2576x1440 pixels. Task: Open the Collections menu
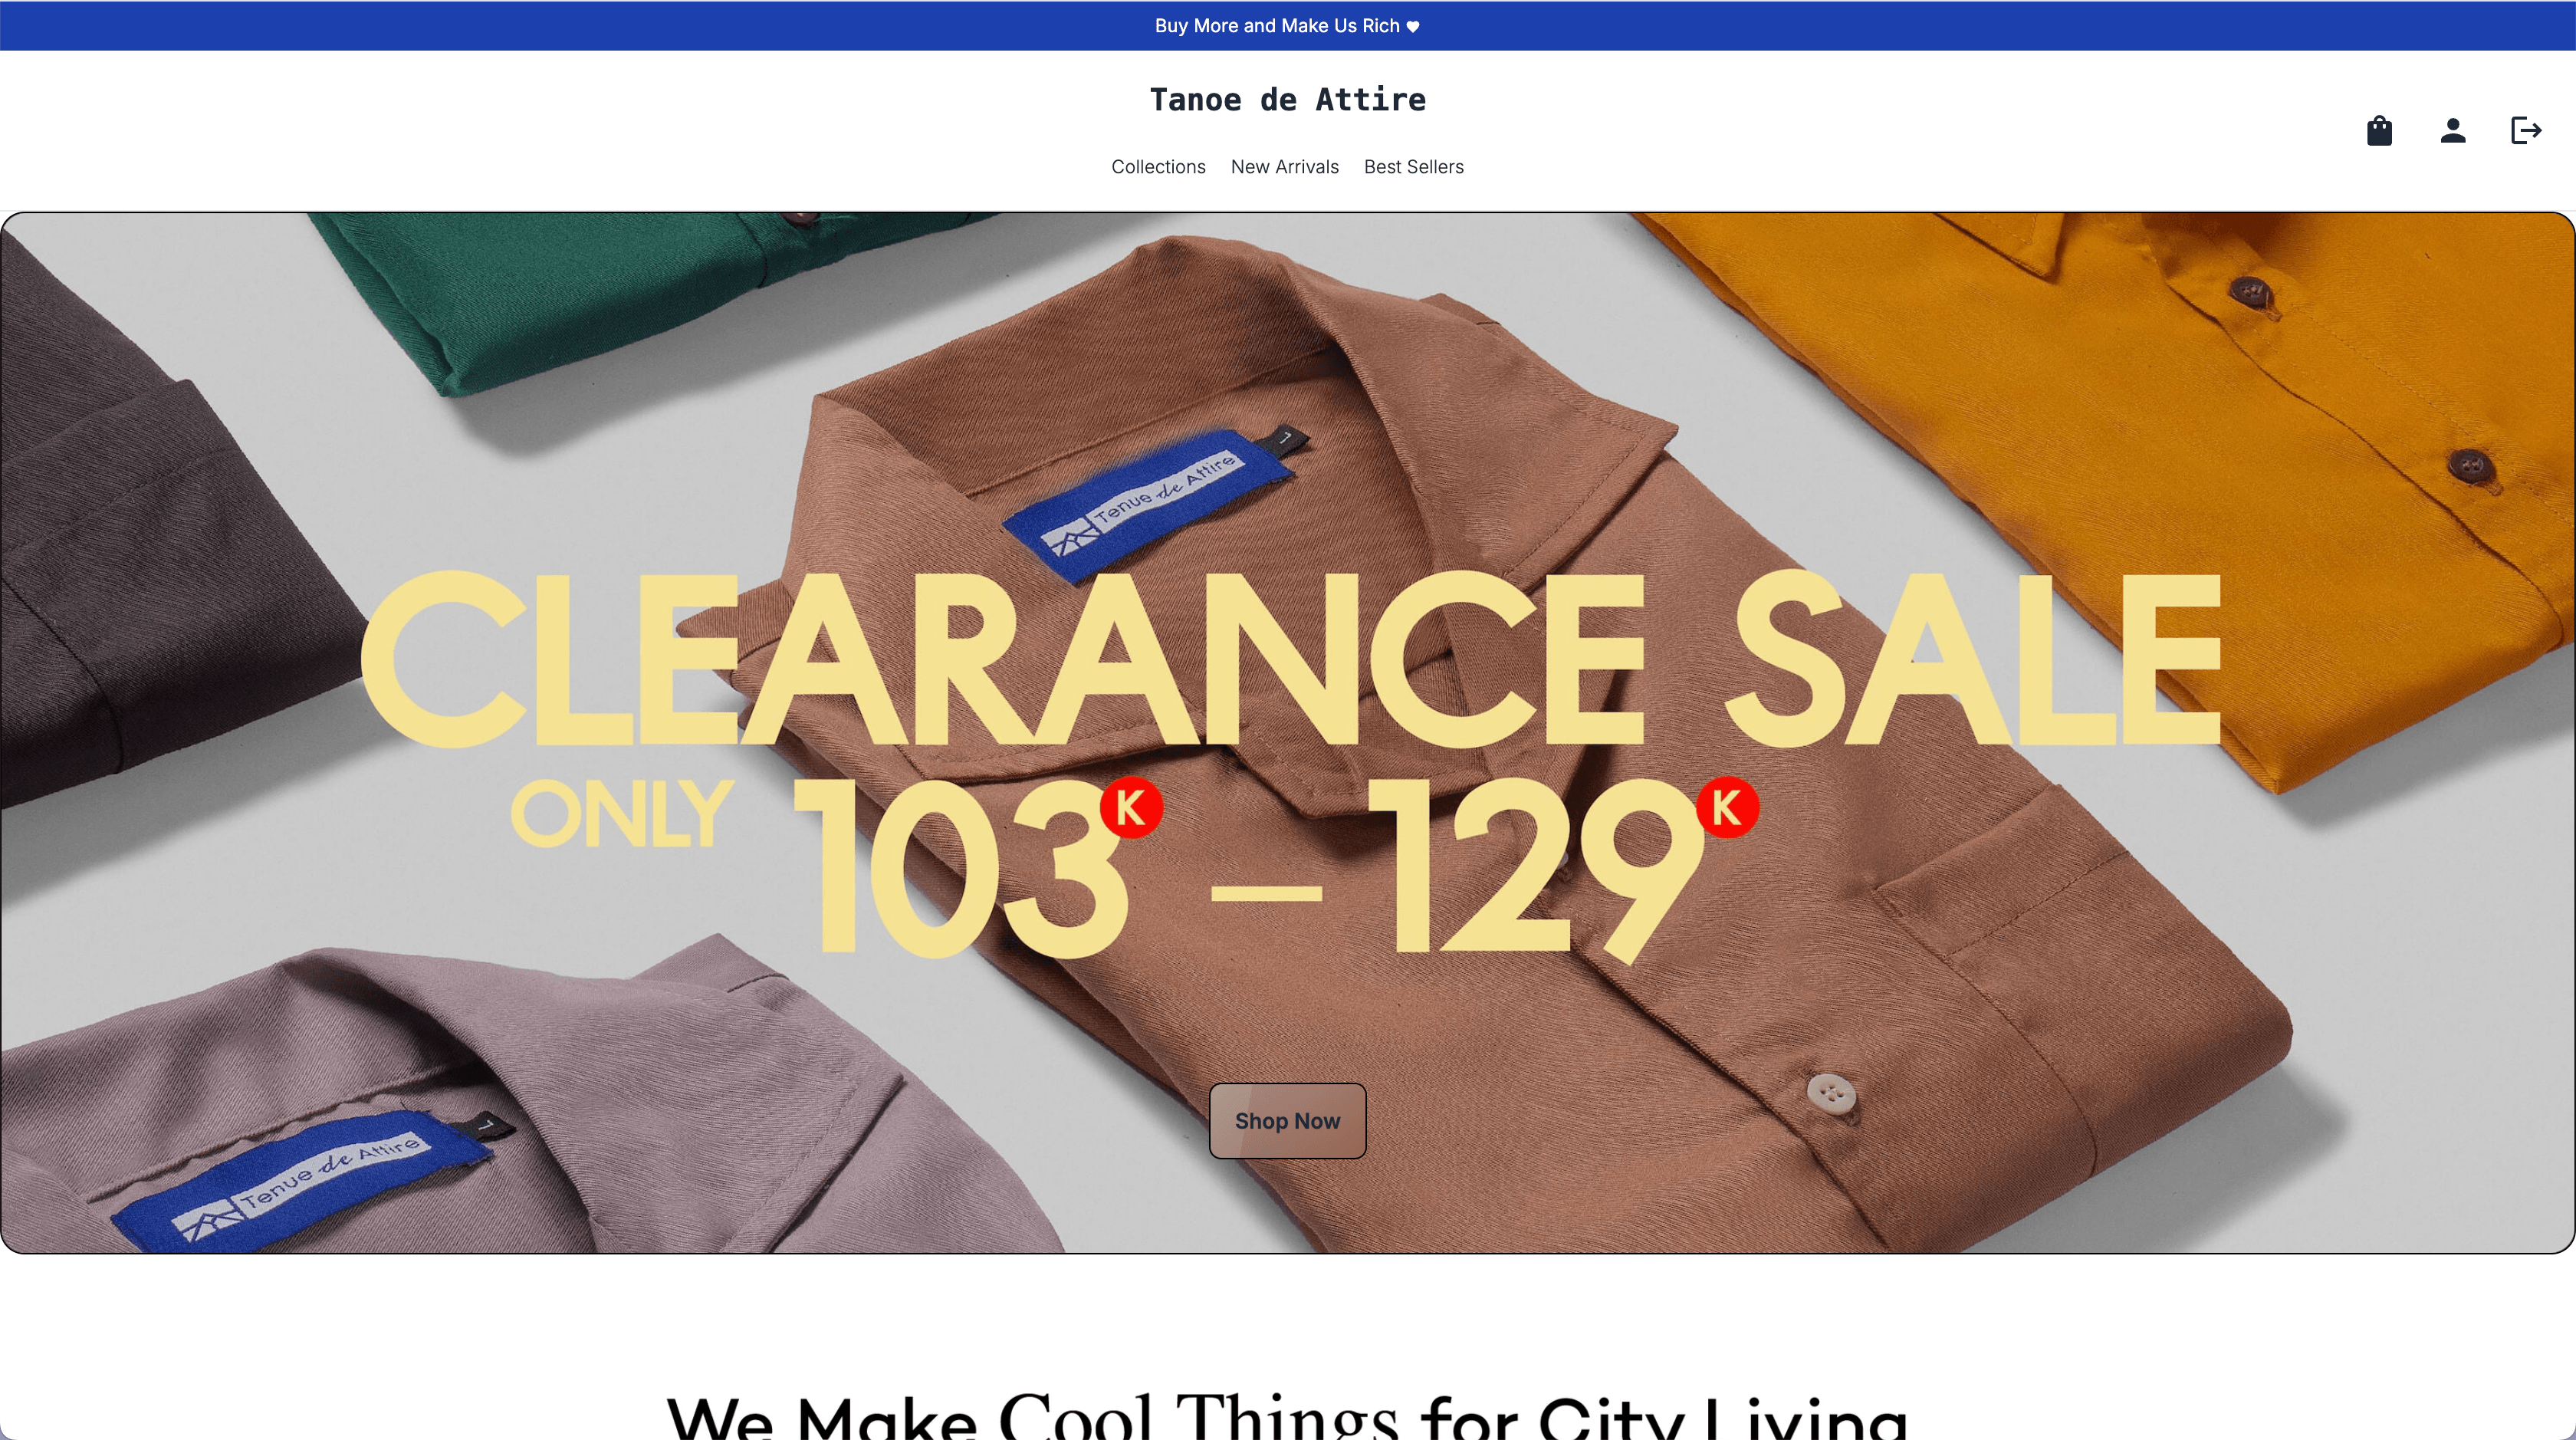(x=1158, y=167)
